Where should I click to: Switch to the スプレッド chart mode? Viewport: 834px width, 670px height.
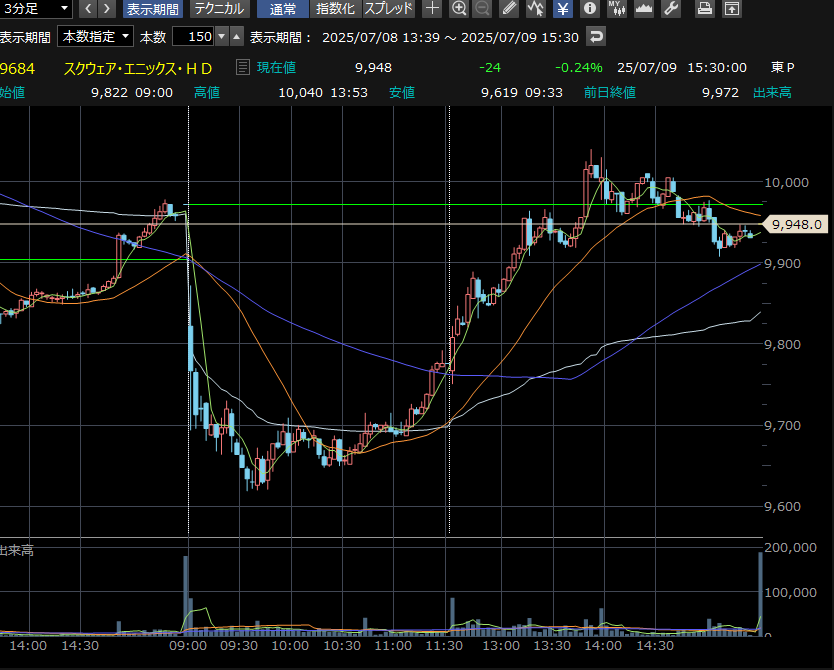tap(388, 9)
